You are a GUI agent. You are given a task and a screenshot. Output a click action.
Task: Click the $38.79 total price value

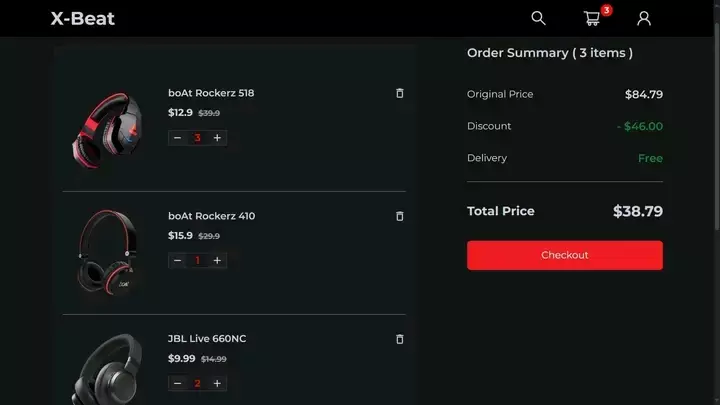(638, 211)
